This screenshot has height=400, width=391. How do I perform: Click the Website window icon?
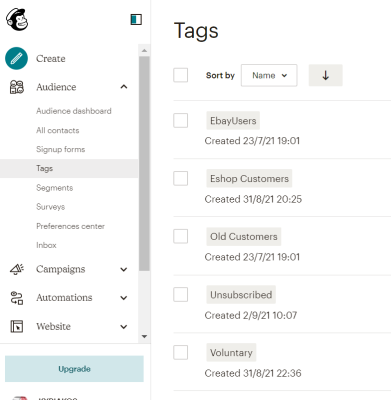pos(17,326)
